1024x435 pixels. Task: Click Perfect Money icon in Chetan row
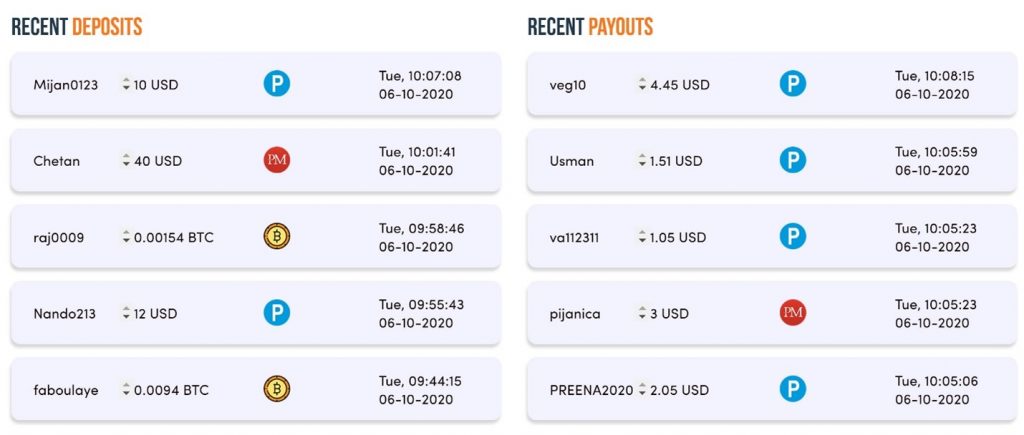pyautogui.click(x=276, y=160)
